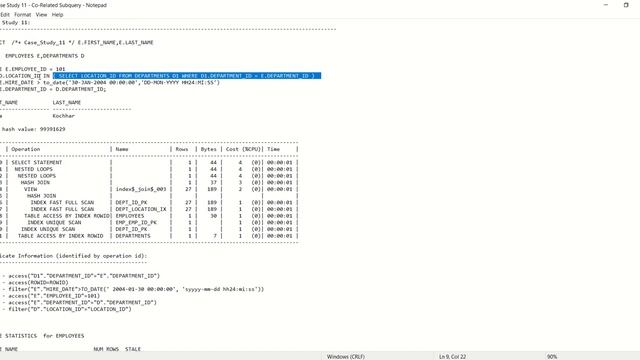Click the access EMPLOYEE_ID=101 predicate line
This screenshot has height=360, width=640.
coord(54,296)
